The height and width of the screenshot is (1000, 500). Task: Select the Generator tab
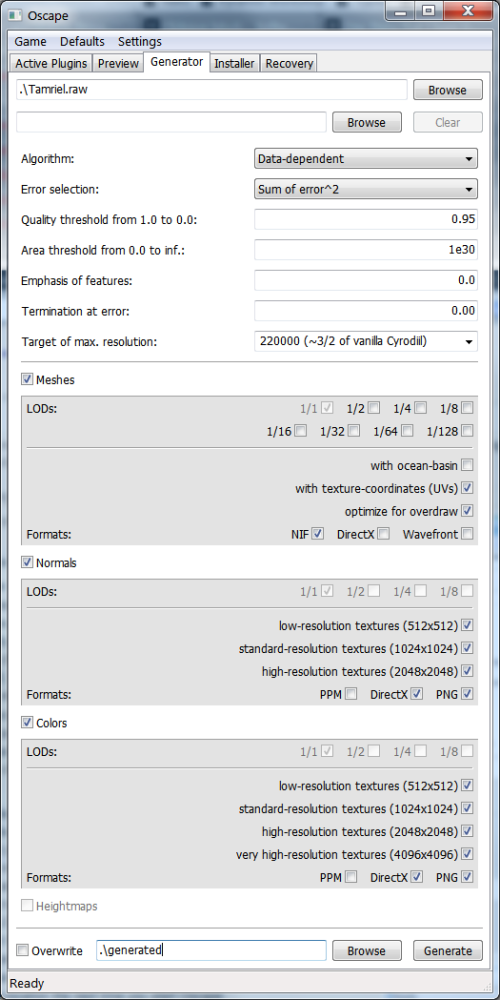[177, 62]
